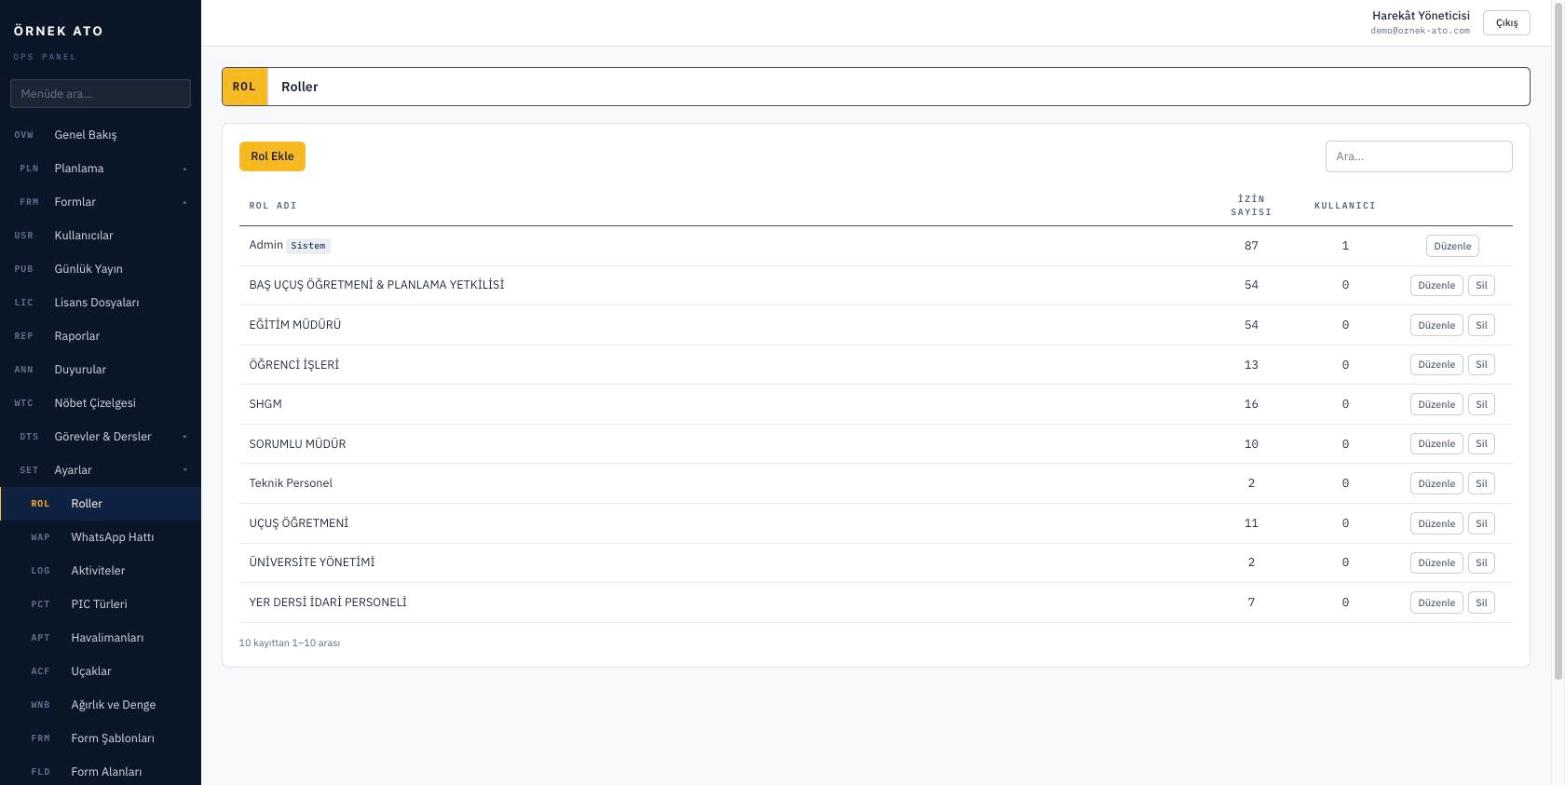Open Havalimanları page
Viewport: 1565px width, 785px height.
(x=100, y=638)
